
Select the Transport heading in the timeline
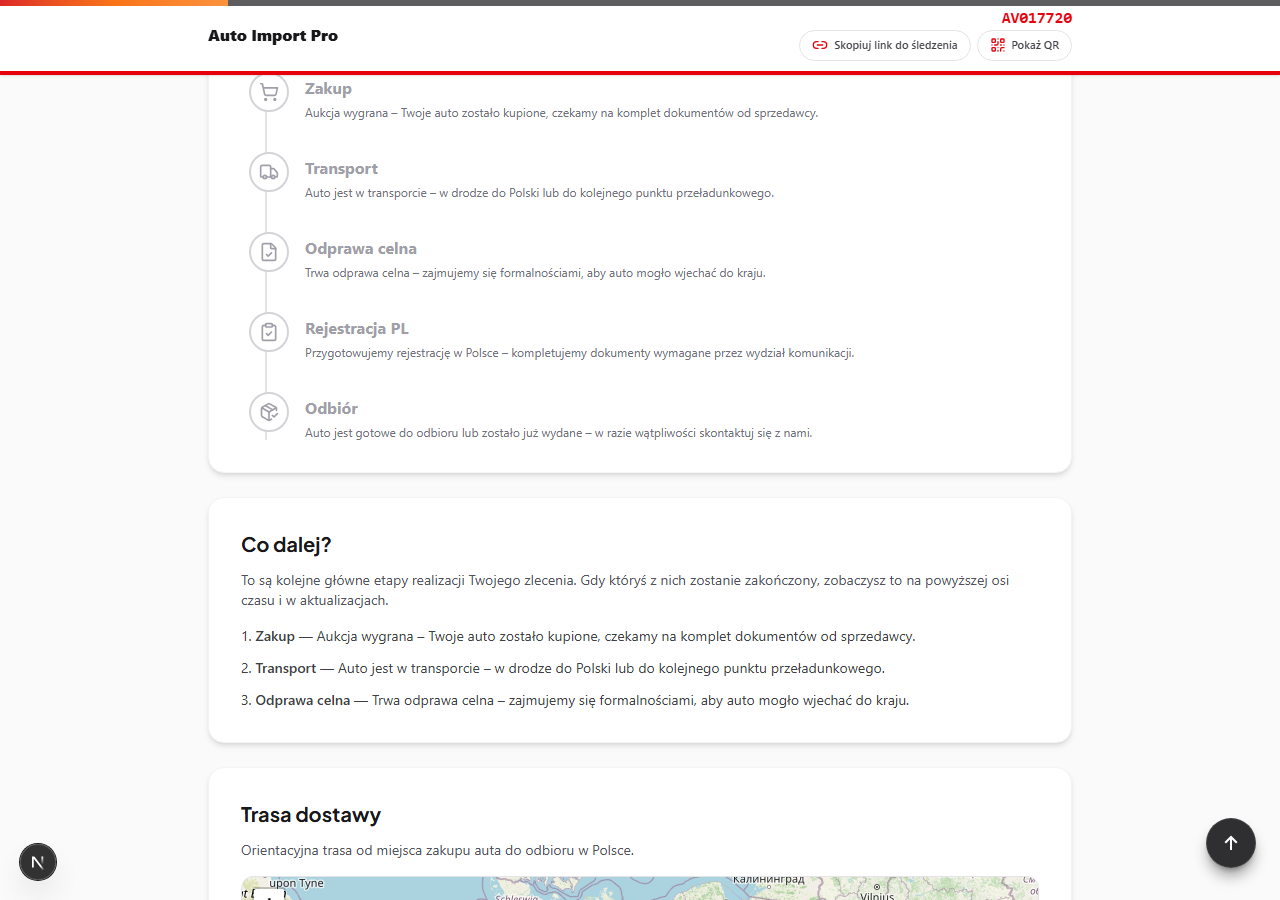coord(341,169)
